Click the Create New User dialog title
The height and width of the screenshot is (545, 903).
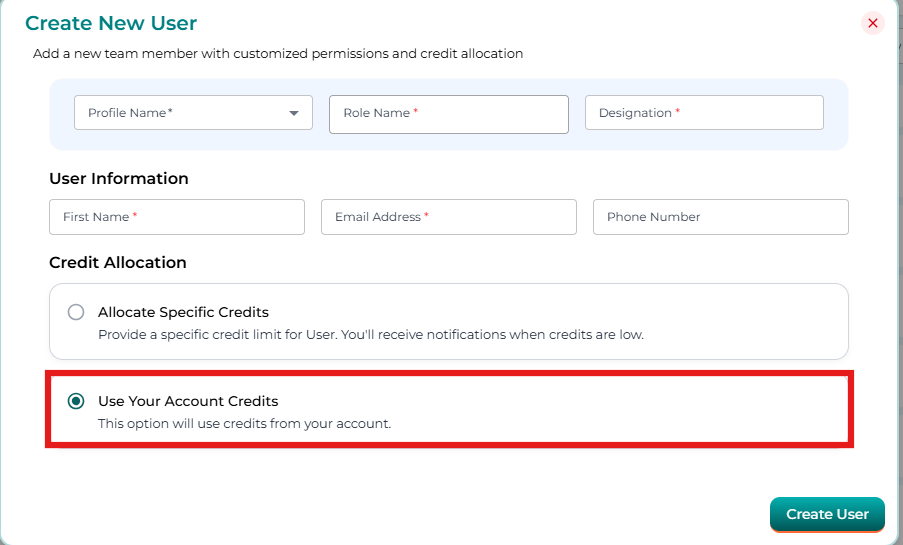point(111,23)
